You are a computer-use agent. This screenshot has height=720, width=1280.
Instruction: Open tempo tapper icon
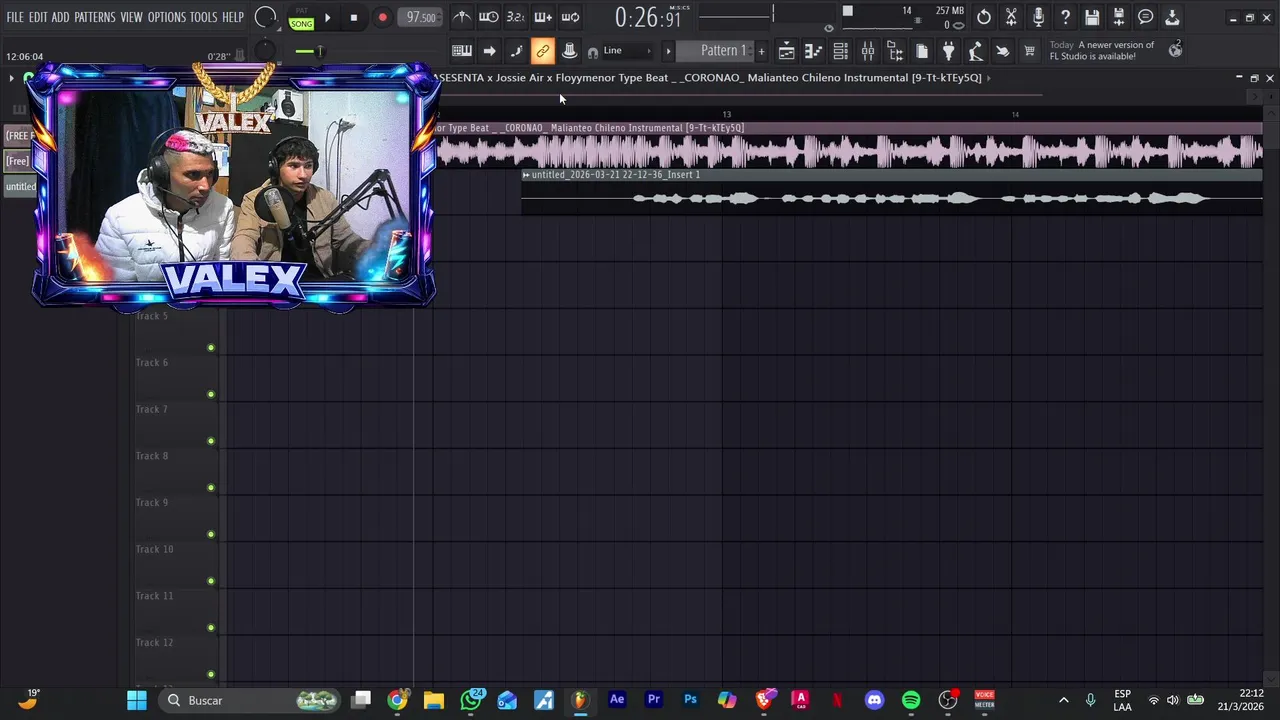coord(975,51)
